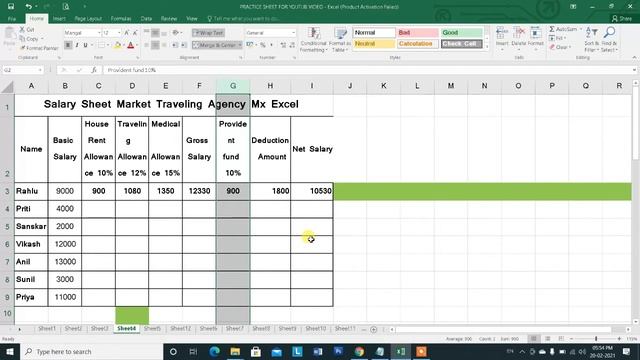The height and width of the screenshot is (360, 640).
Task: Open Google Chrome from the taskbar
Action: (359, 351)
